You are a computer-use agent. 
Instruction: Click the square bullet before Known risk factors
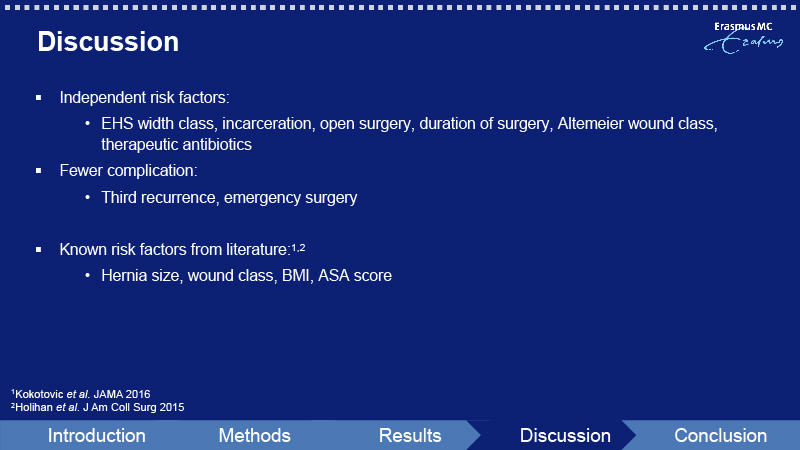pos(39,249)
